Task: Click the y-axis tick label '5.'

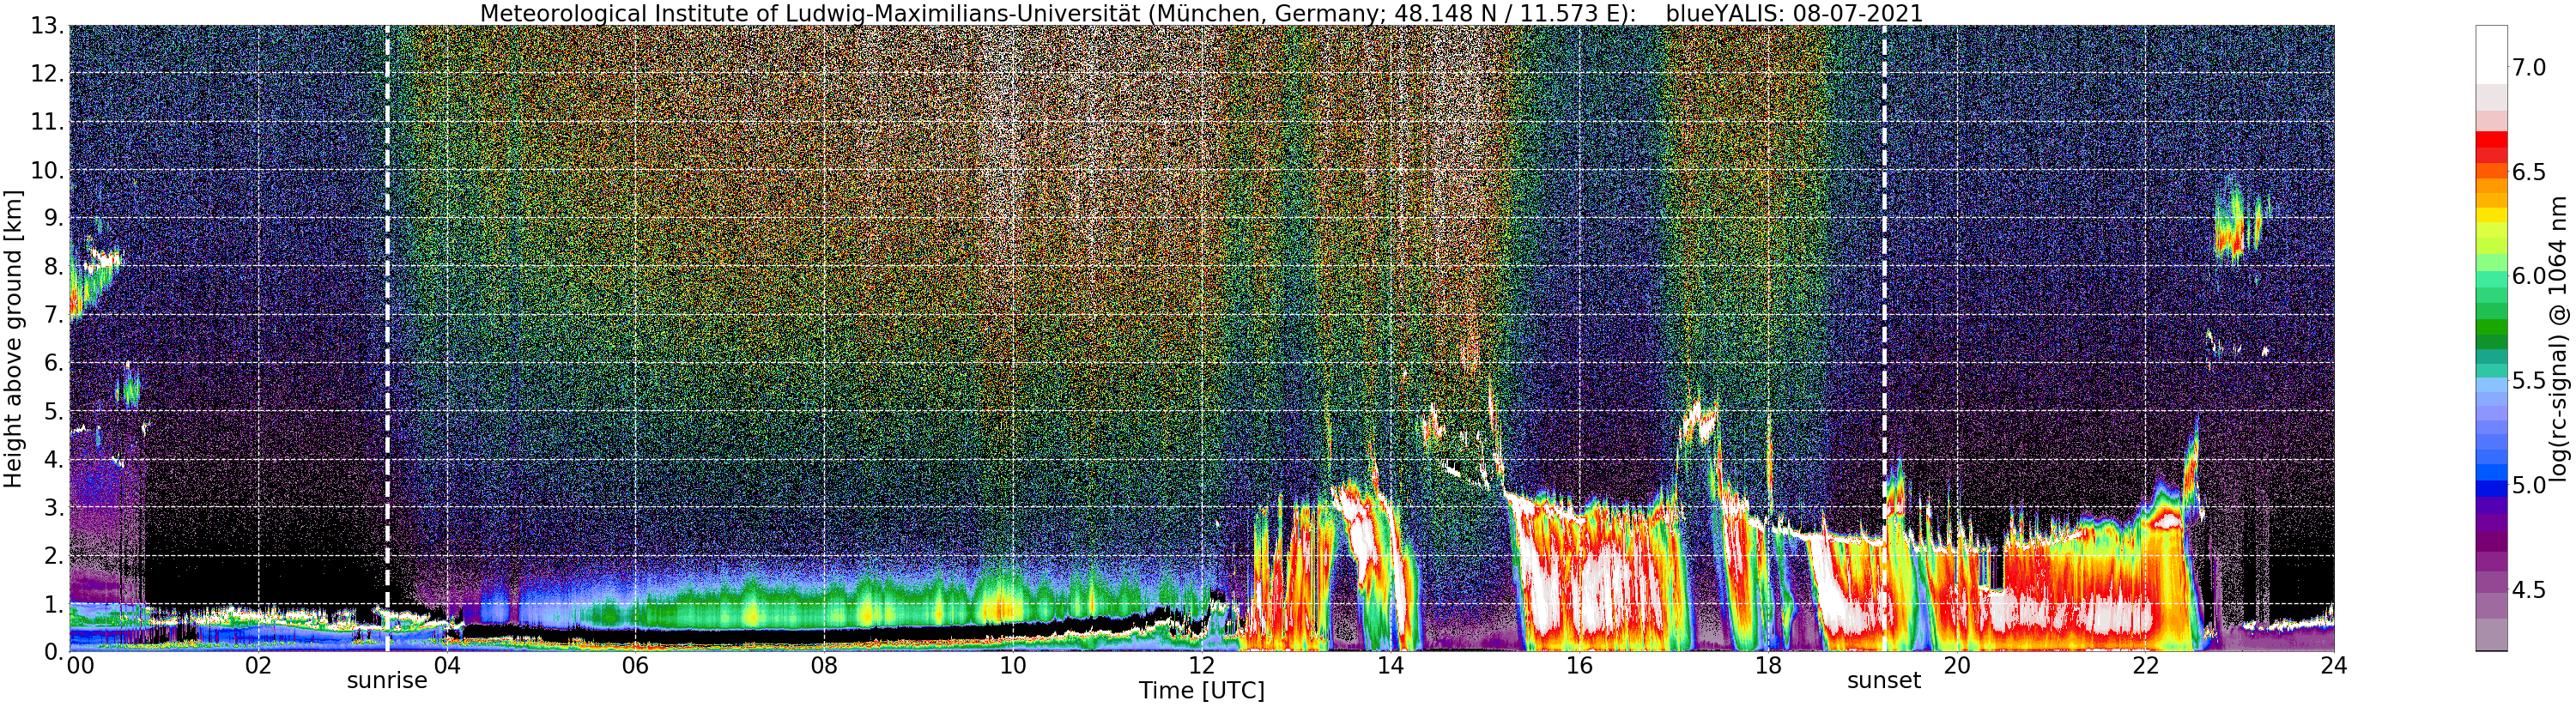Action: pyautogui.click(x=53, y=411)
